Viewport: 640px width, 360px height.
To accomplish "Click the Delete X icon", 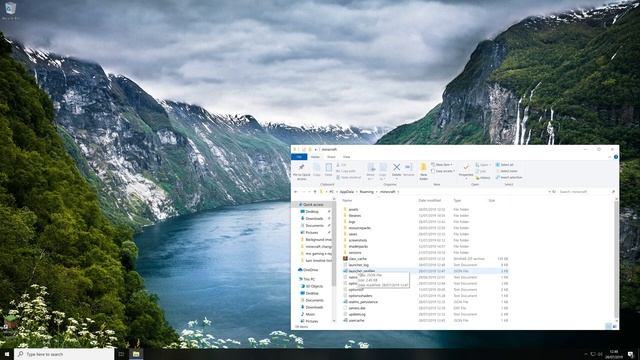I will tap(396, 167).
